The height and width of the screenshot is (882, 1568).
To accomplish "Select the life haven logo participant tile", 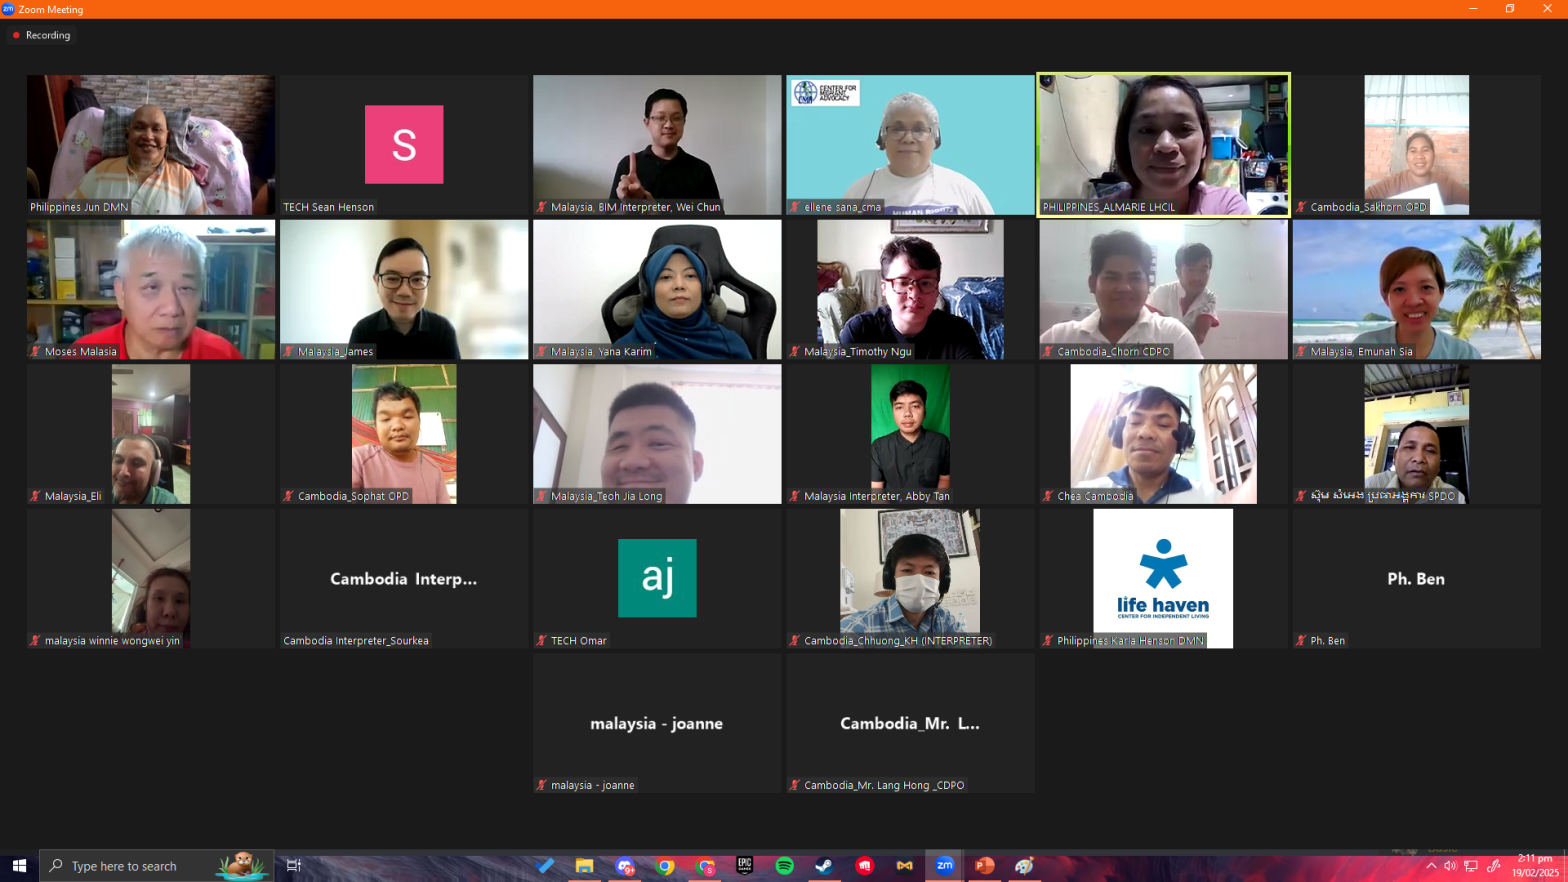I will pos(1163,578).
